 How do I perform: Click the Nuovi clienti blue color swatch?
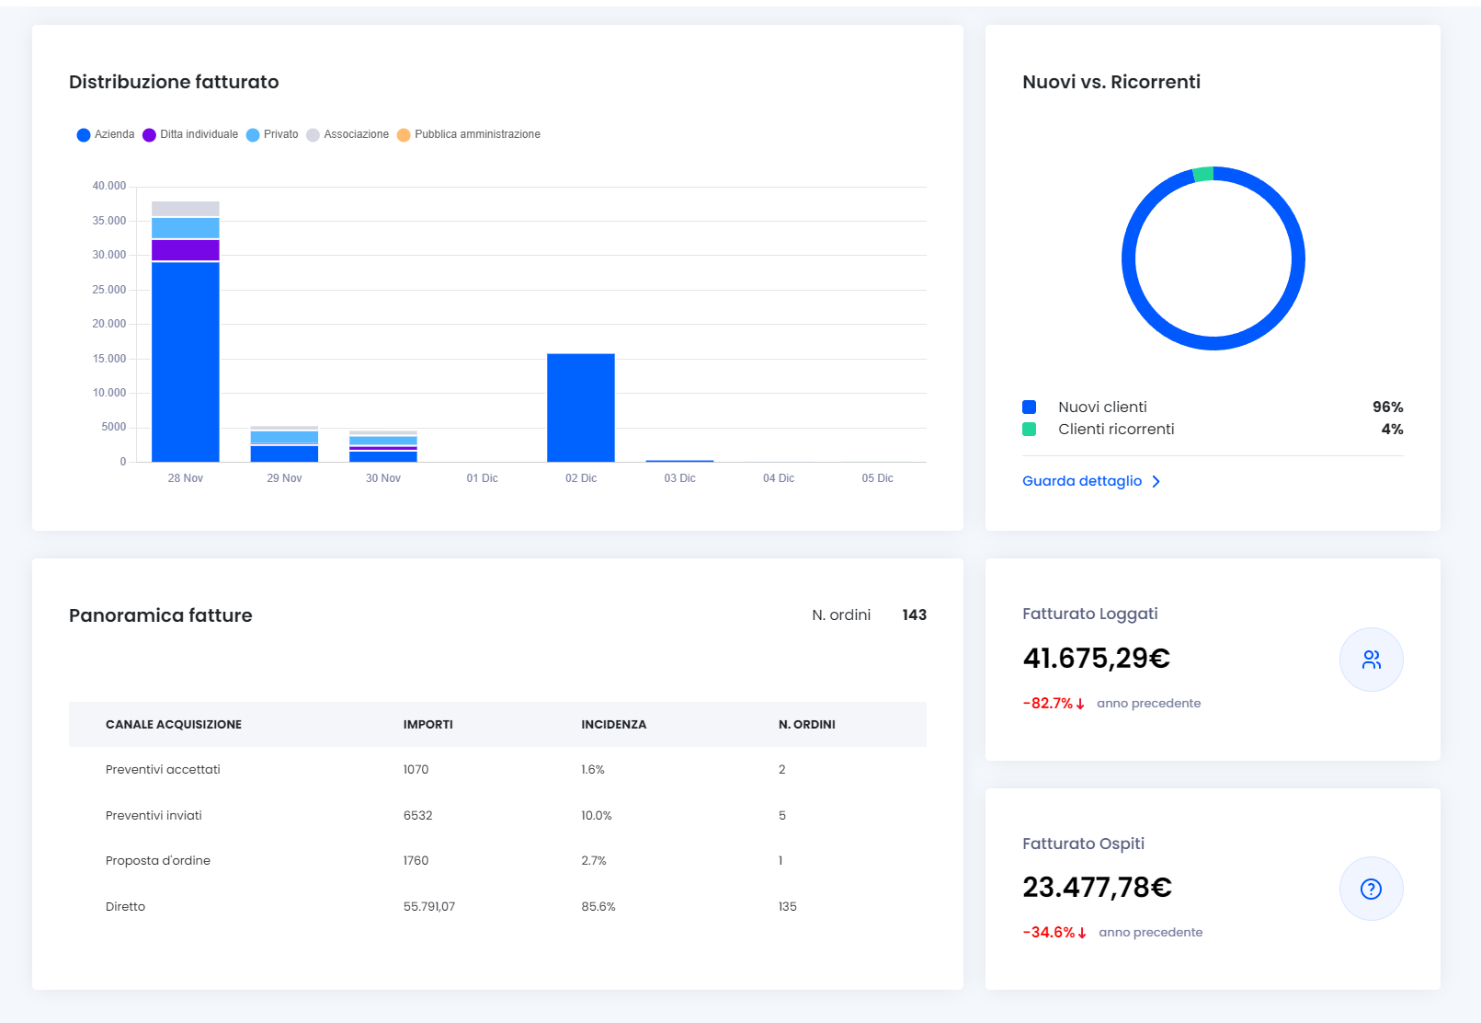[x=1029, y=407]
